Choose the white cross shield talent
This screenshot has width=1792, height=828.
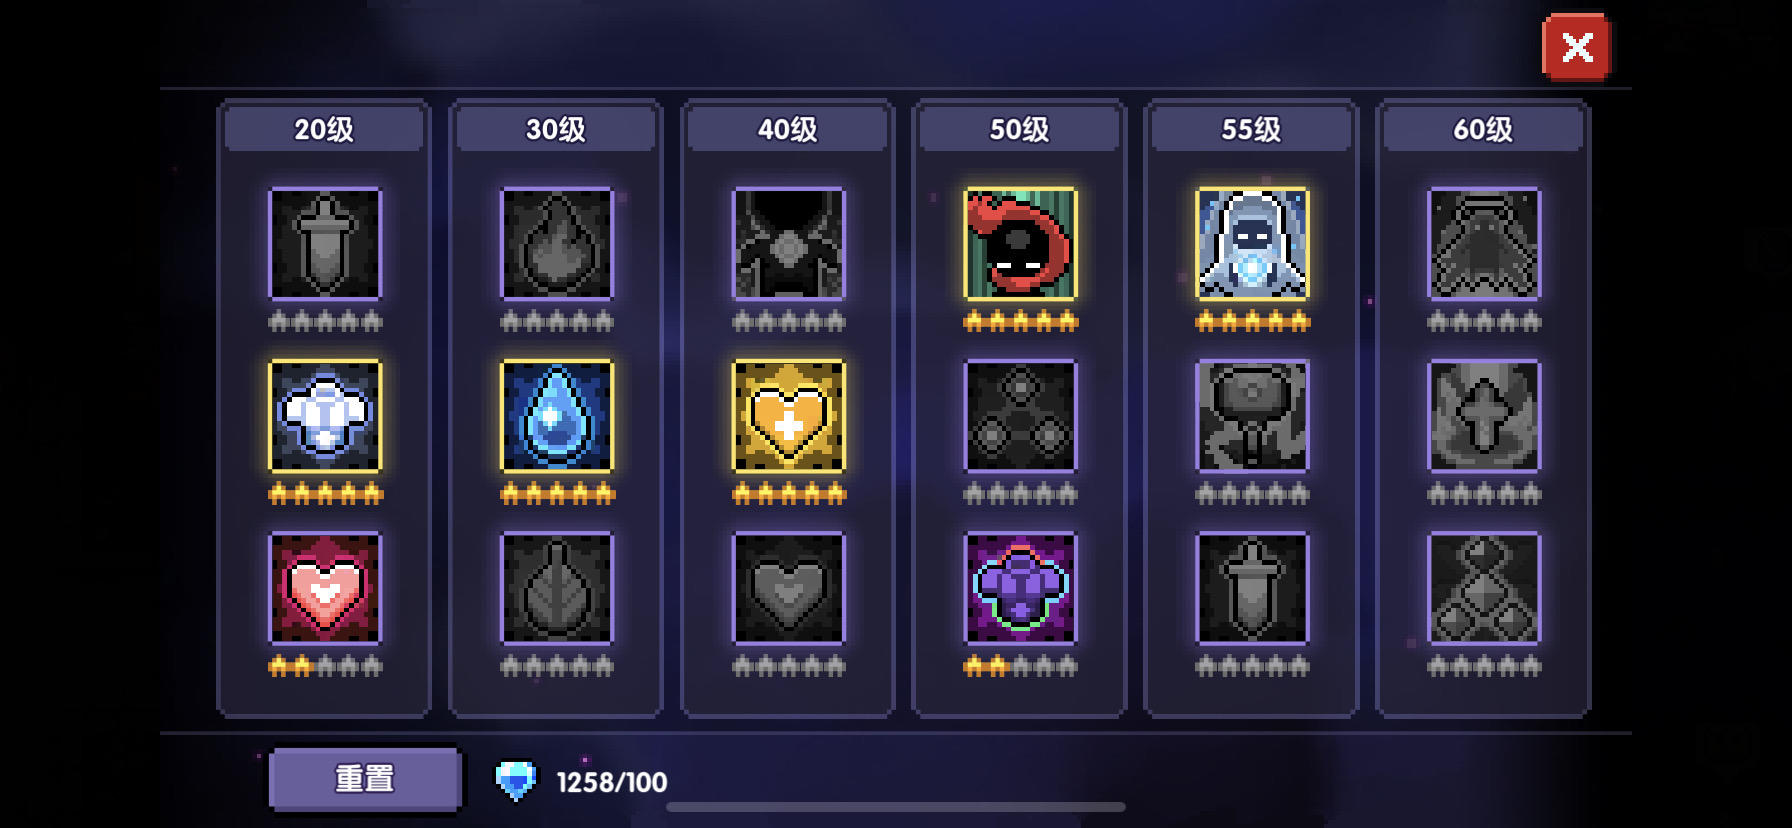coord(325,415)
